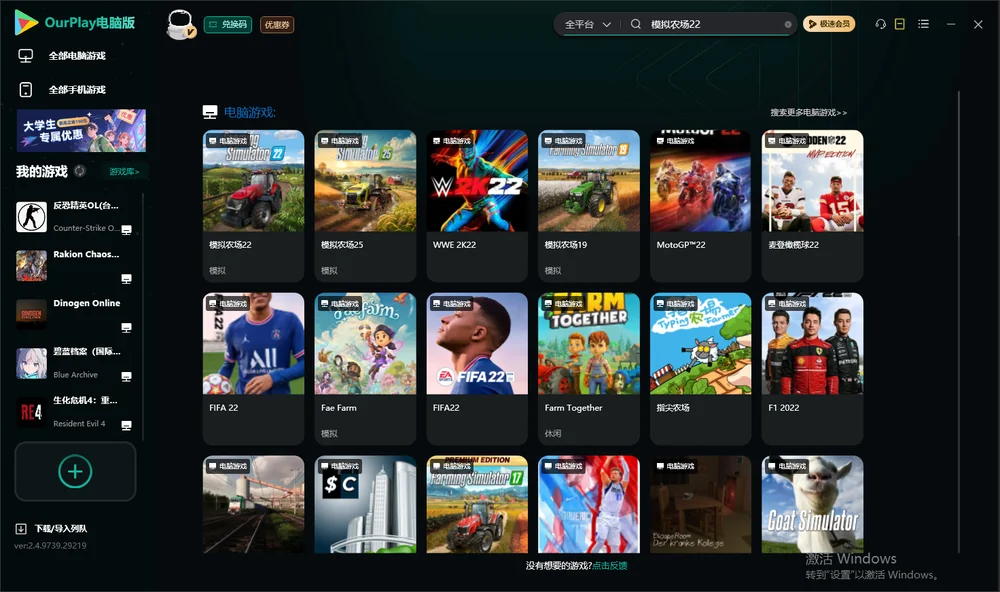
Task: Open the user avatar profile
Action: coord(180,24)
